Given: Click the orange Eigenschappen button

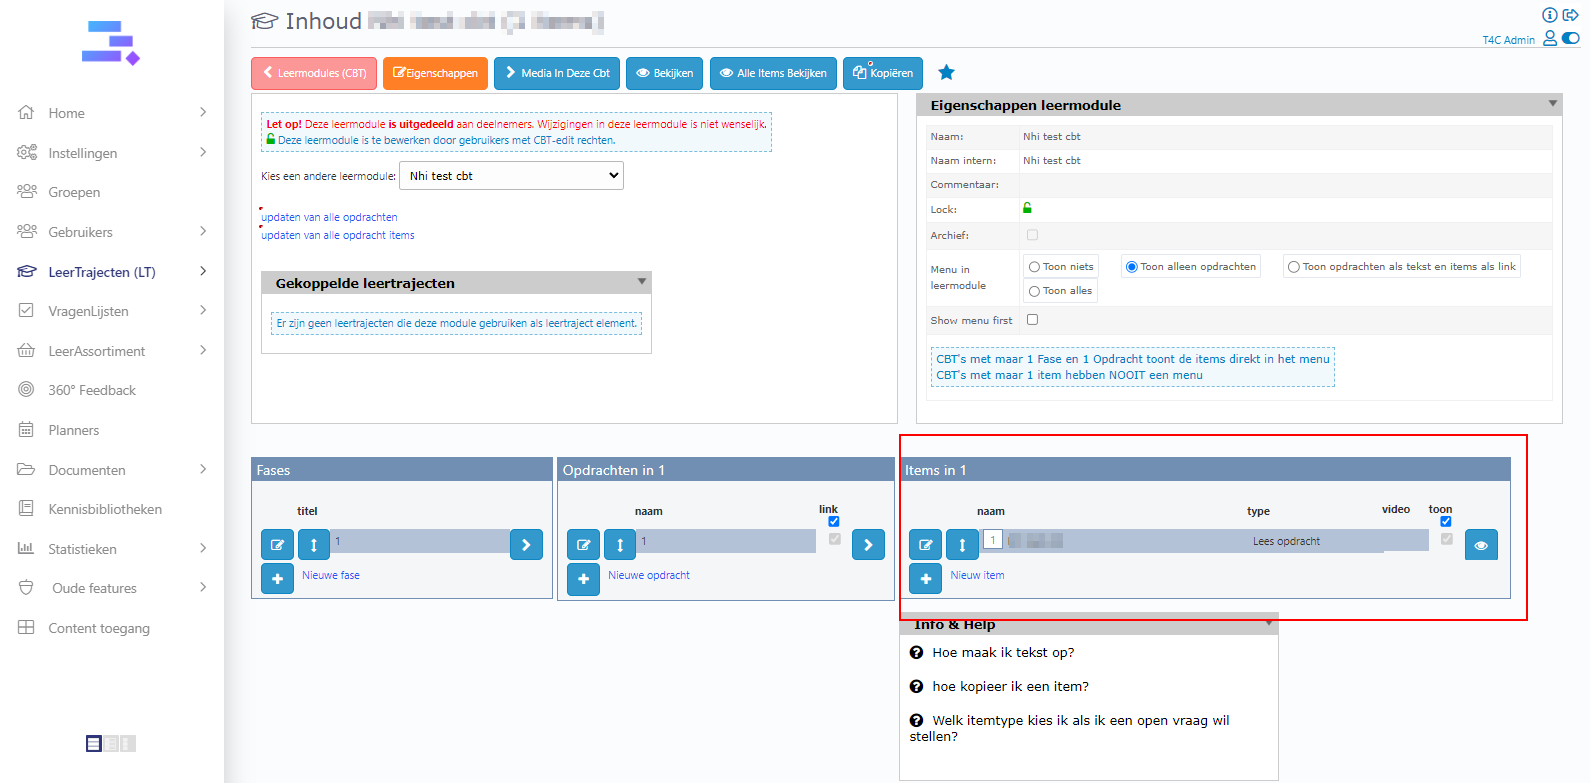Looking at the screenshot, I should (435, 73).
